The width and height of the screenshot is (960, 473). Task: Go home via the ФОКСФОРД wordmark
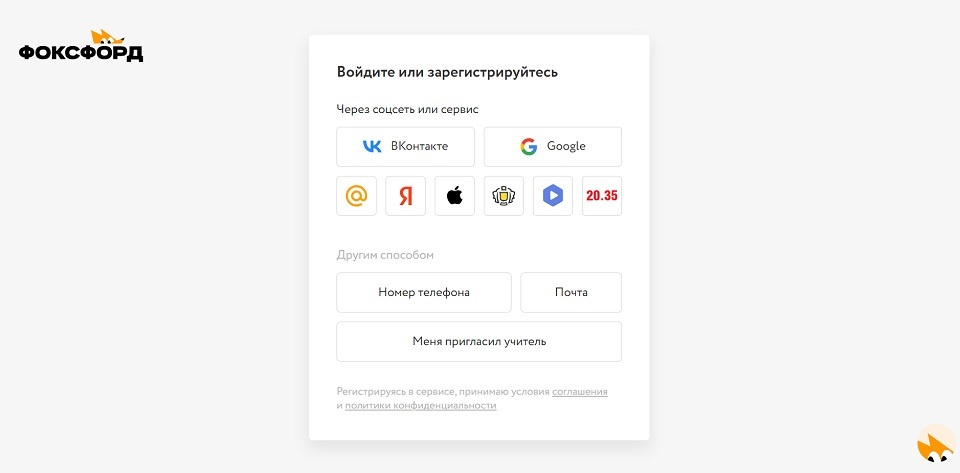click(x=81, y=53)
